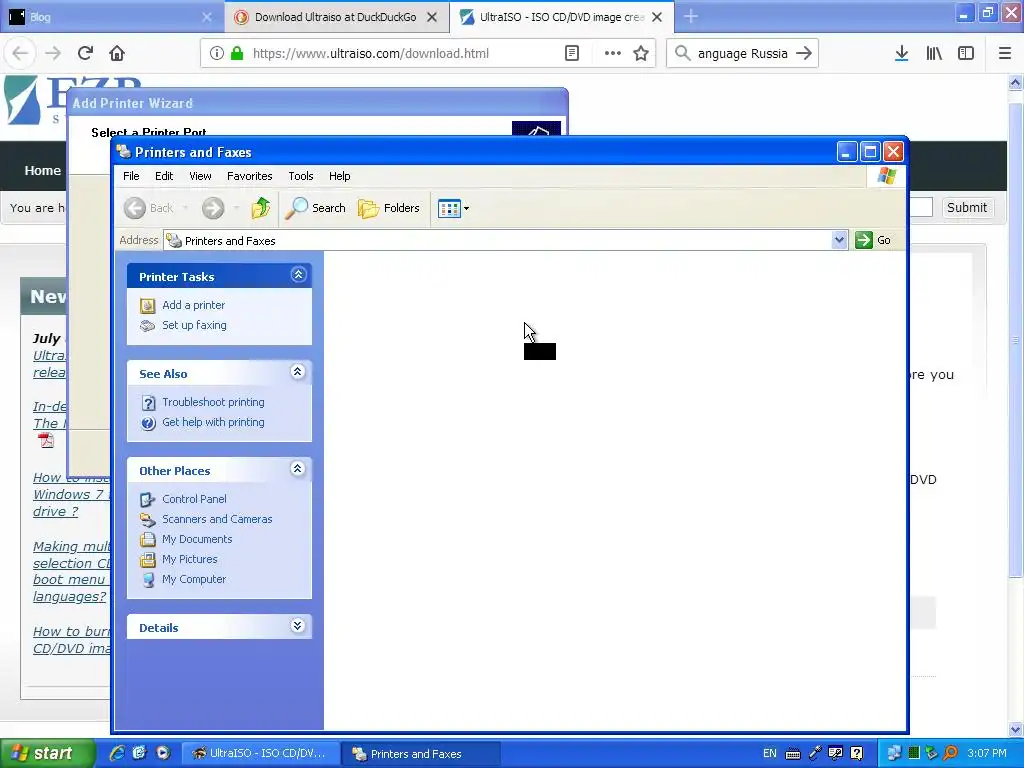Click the Add a printer icon
Viewport: 1024px width, 768px height.
148,305
